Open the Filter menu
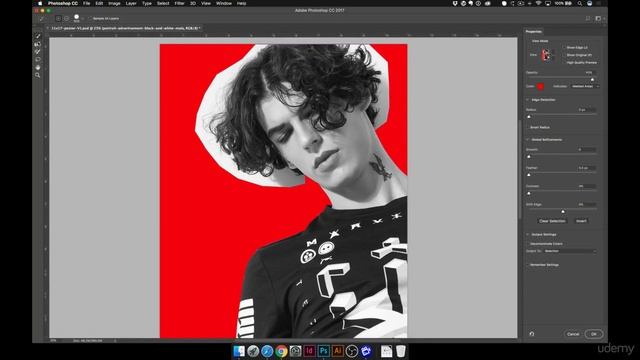640x360 pixels. pos(180,3)
